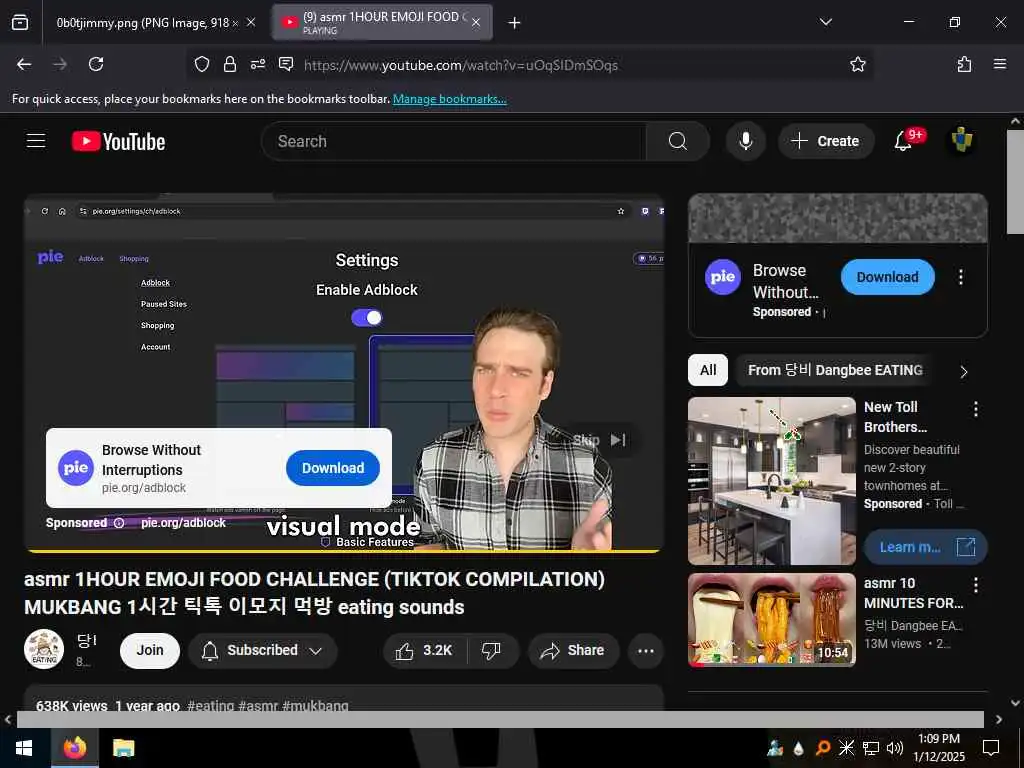Show site info via padlock icon
The height and width of the screenshot is (768, 1024).
230,64
